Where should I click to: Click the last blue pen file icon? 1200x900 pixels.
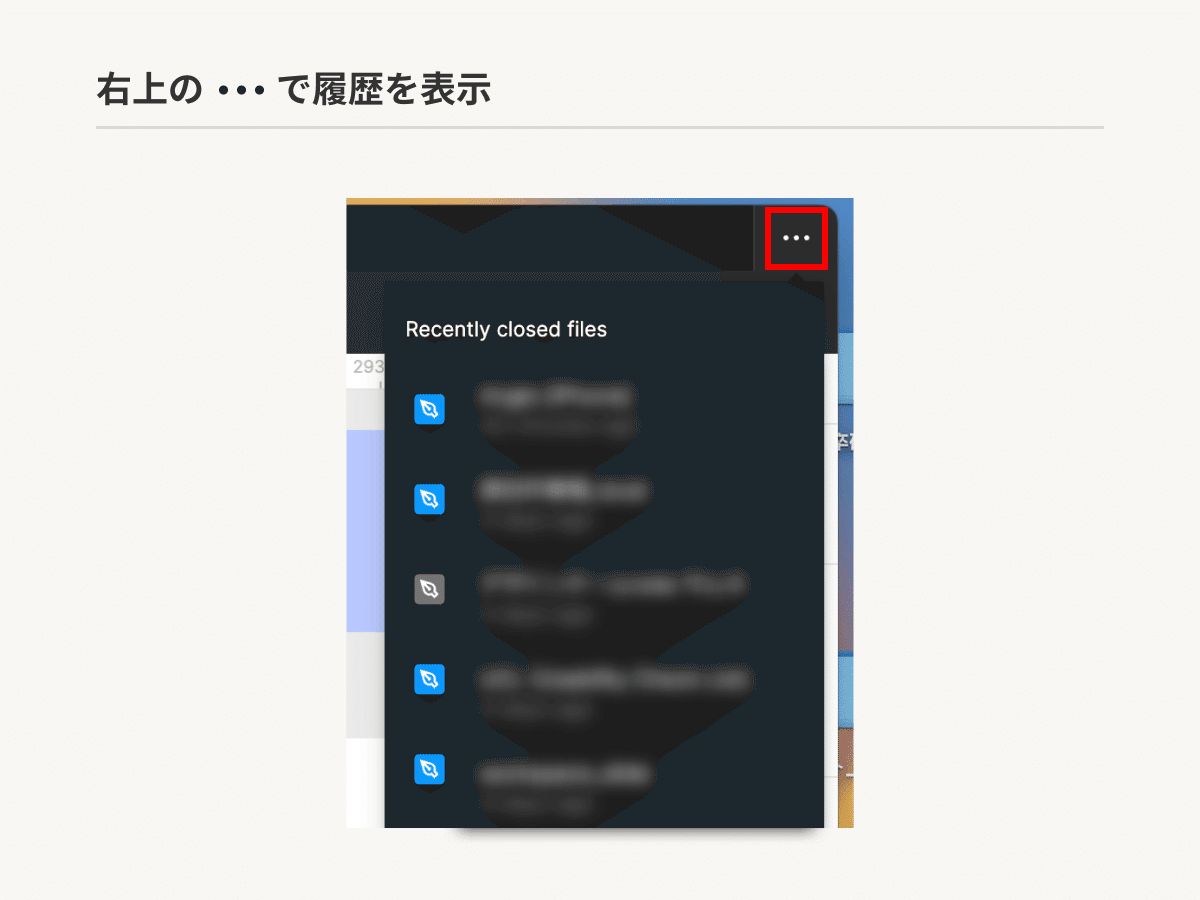pyautogui.click(x=429, y=769)
